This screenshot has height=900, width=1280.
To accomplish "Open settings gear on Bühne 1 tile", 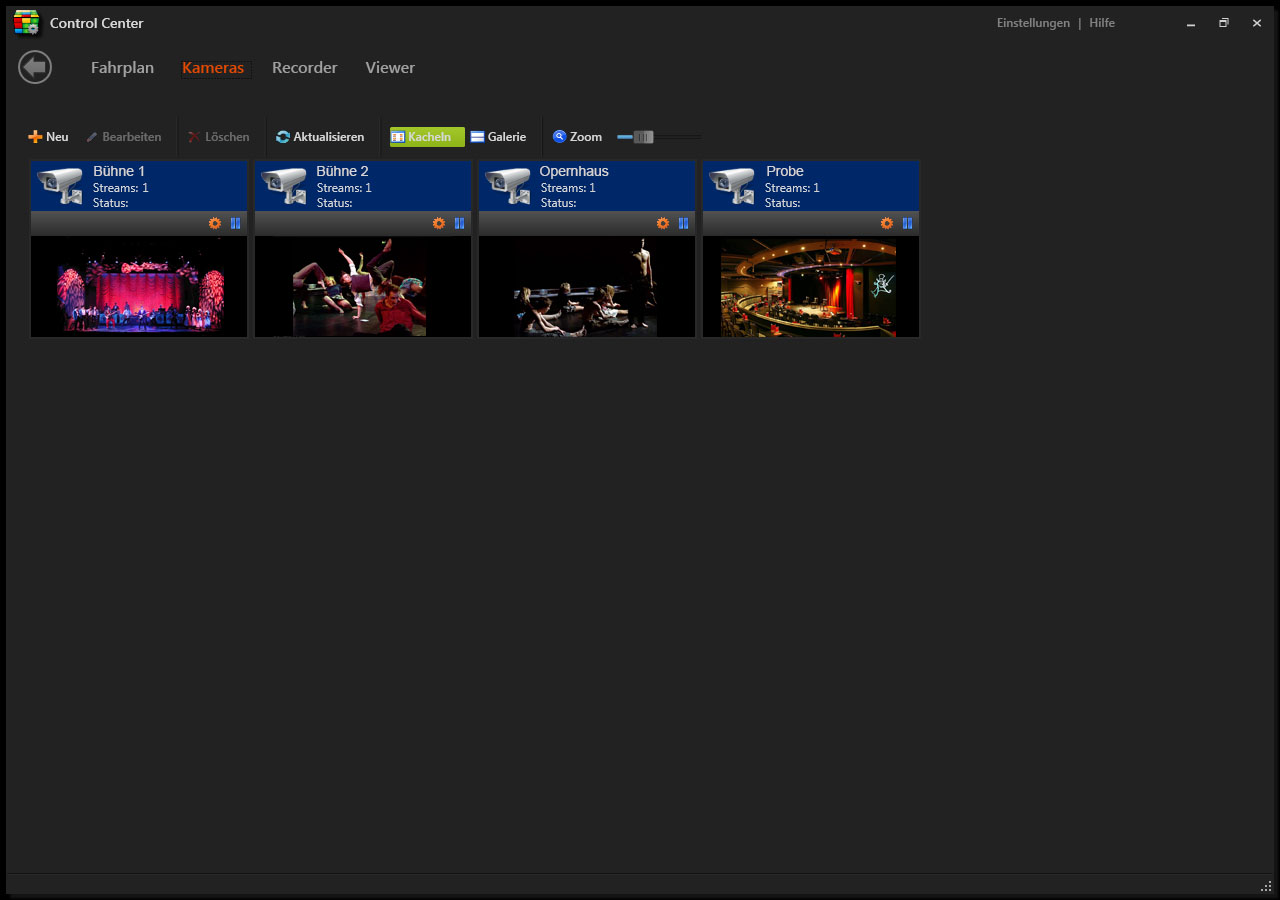I will [x=215, y=224].
